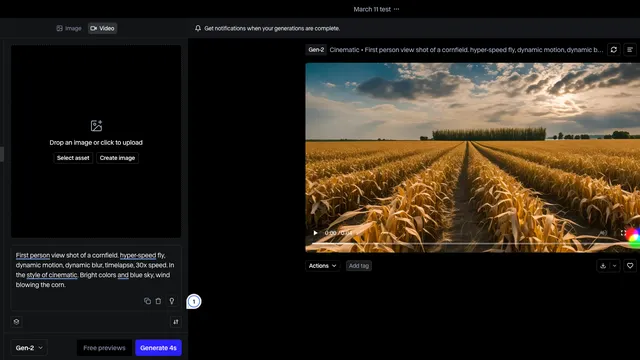Screen dimensions: 640x360
Task: Play the cornfield video
Action: (315, 233)
